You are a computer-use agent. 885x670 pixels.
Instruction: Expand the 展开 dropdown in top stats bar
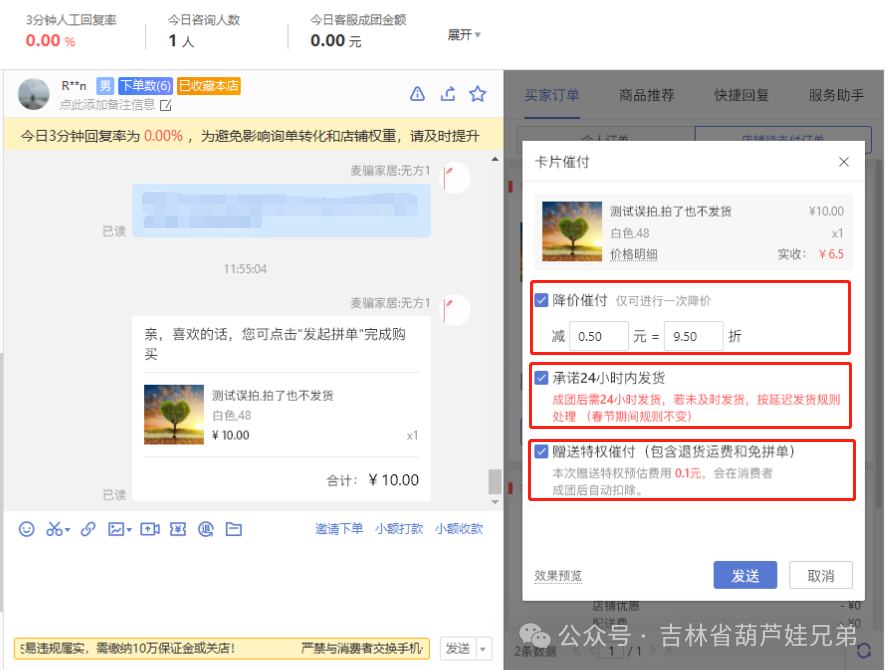tap(462, 32)
